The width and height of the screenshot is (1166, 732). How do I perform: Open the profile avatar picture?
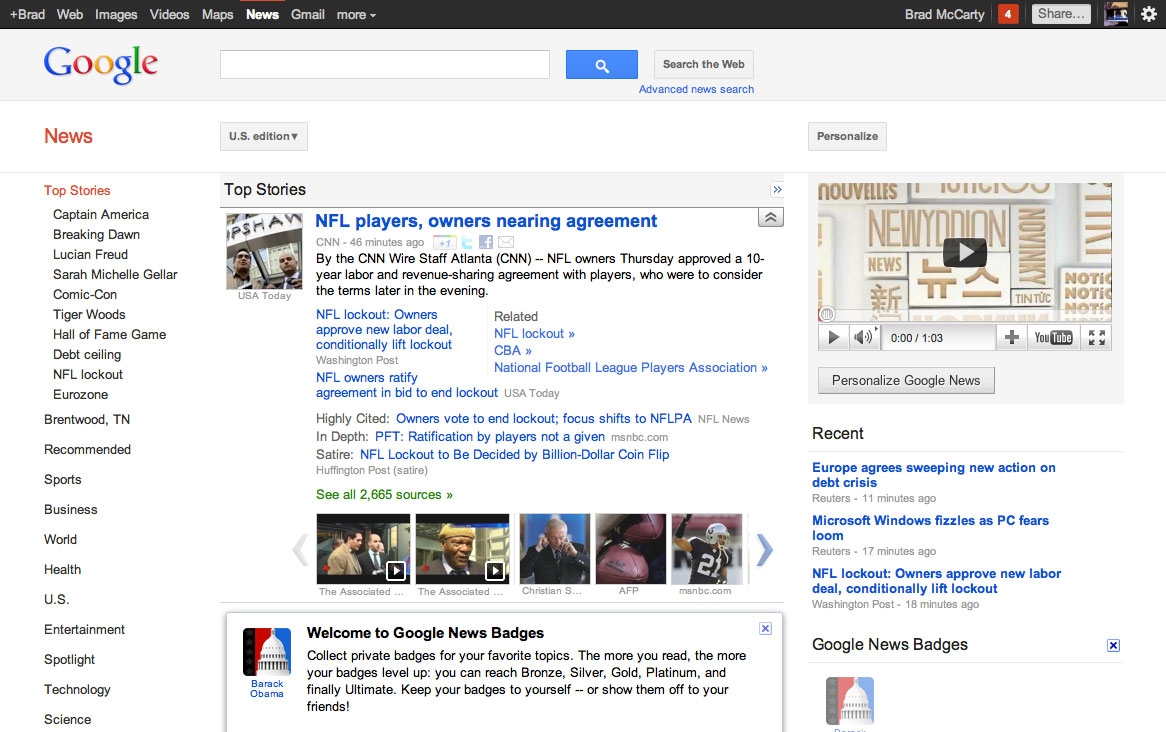point(1115,14)
